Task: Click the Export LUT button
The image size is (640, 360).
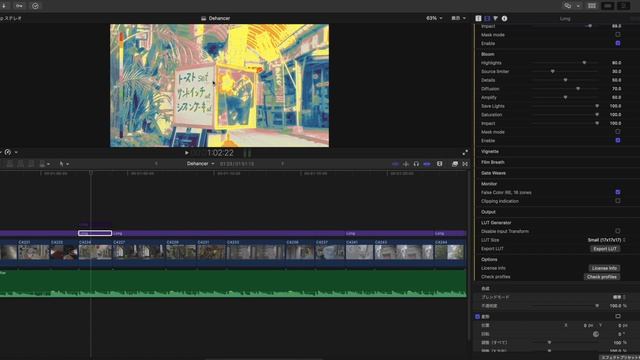Action: point(605,249)
